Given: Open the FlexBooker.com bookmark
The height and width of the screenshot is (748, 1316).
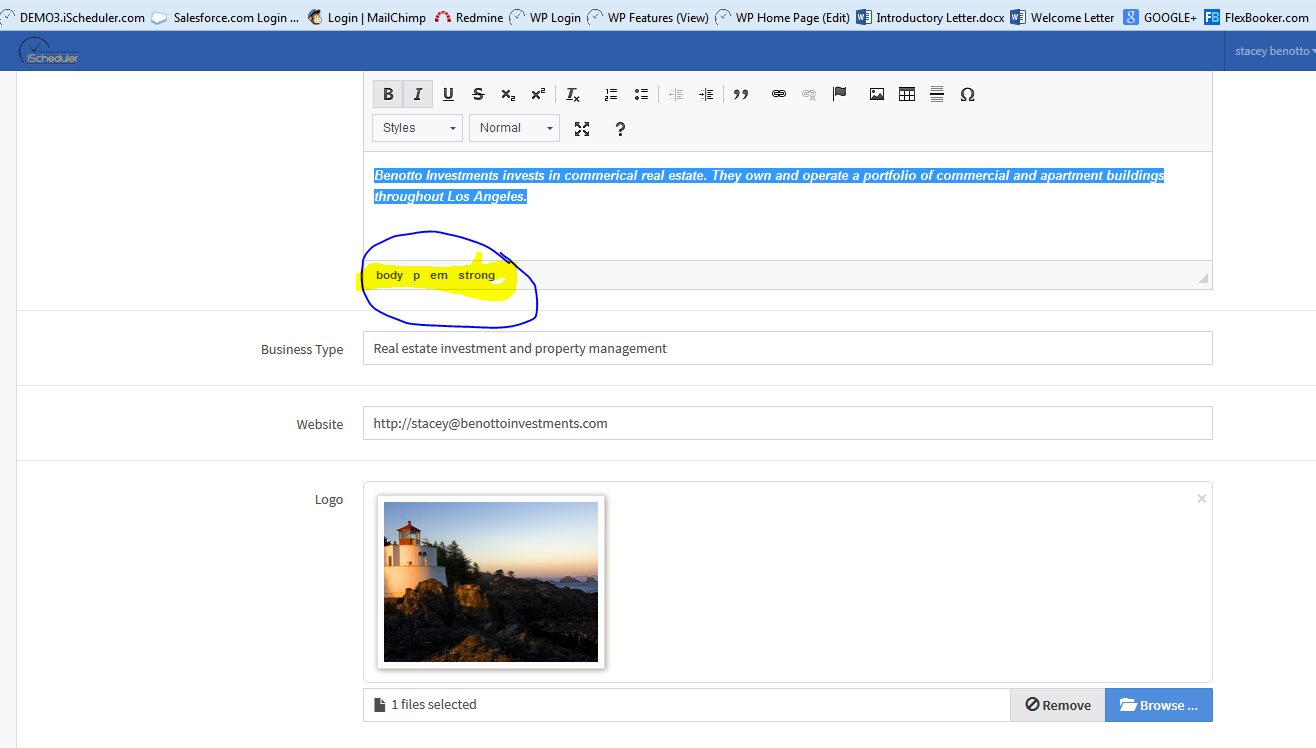Looking at the screenshot, I should point(1258,17).
